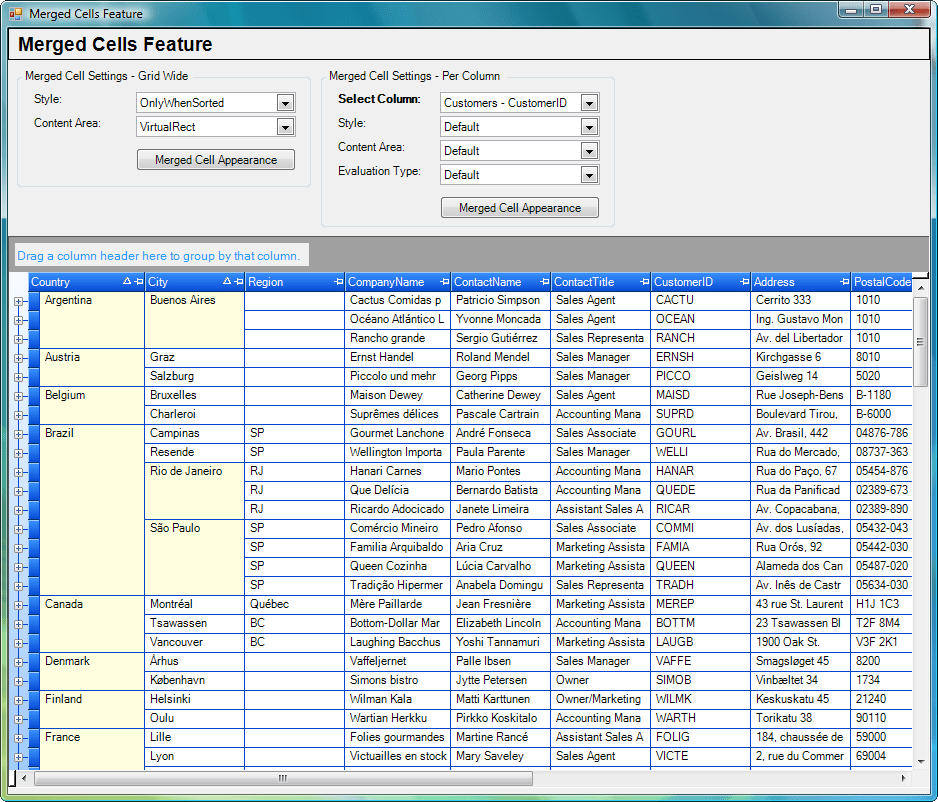The image size is (938, 802).
Task: Sort by clicking the Country column header
Action: click(70, 283)
